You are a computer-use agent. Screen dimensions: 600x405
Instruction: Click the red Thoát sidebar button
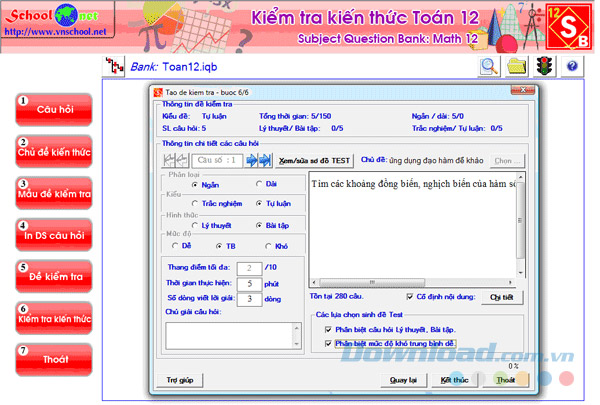point(54,359)
